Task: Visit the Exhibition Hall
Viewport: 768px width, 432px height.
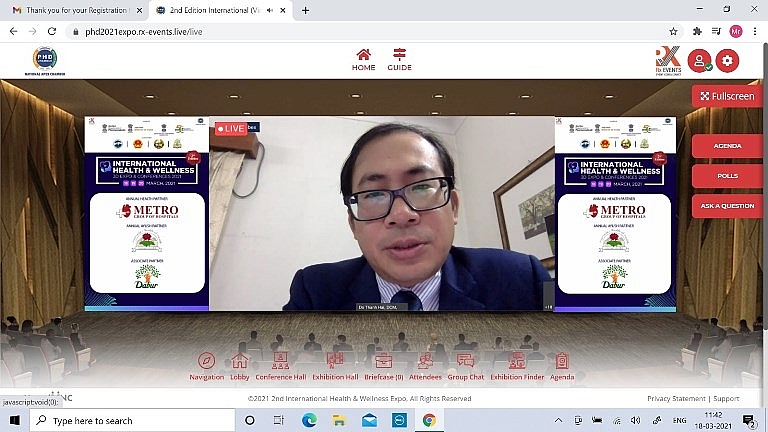Action: coord(335,362)
